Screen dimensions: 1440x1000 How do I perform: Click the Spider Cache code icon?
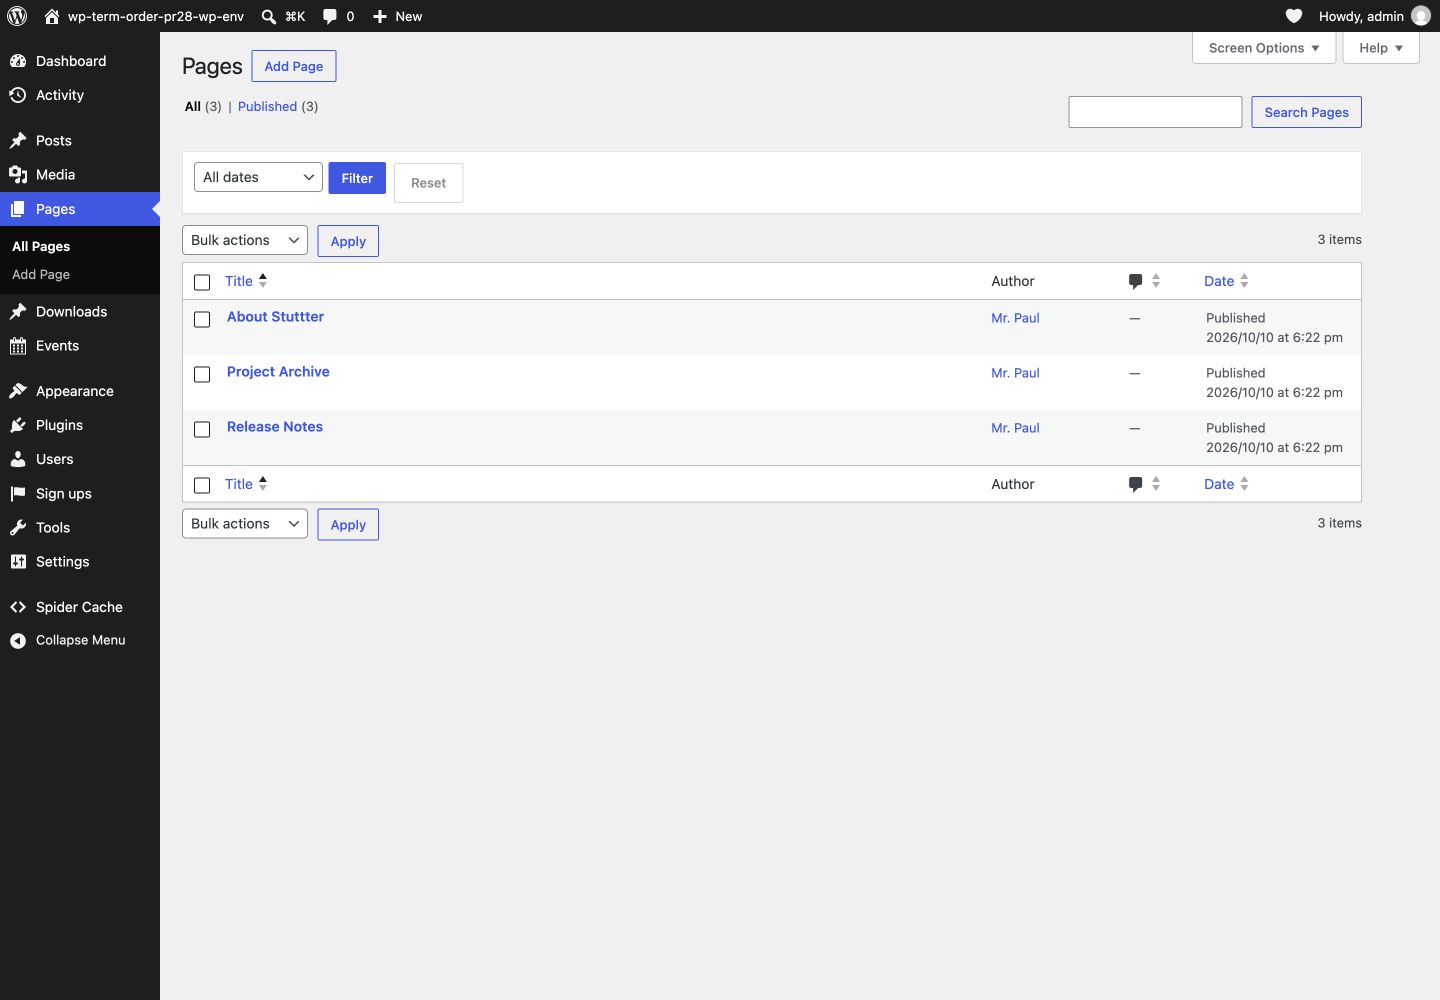coord(18,607)
